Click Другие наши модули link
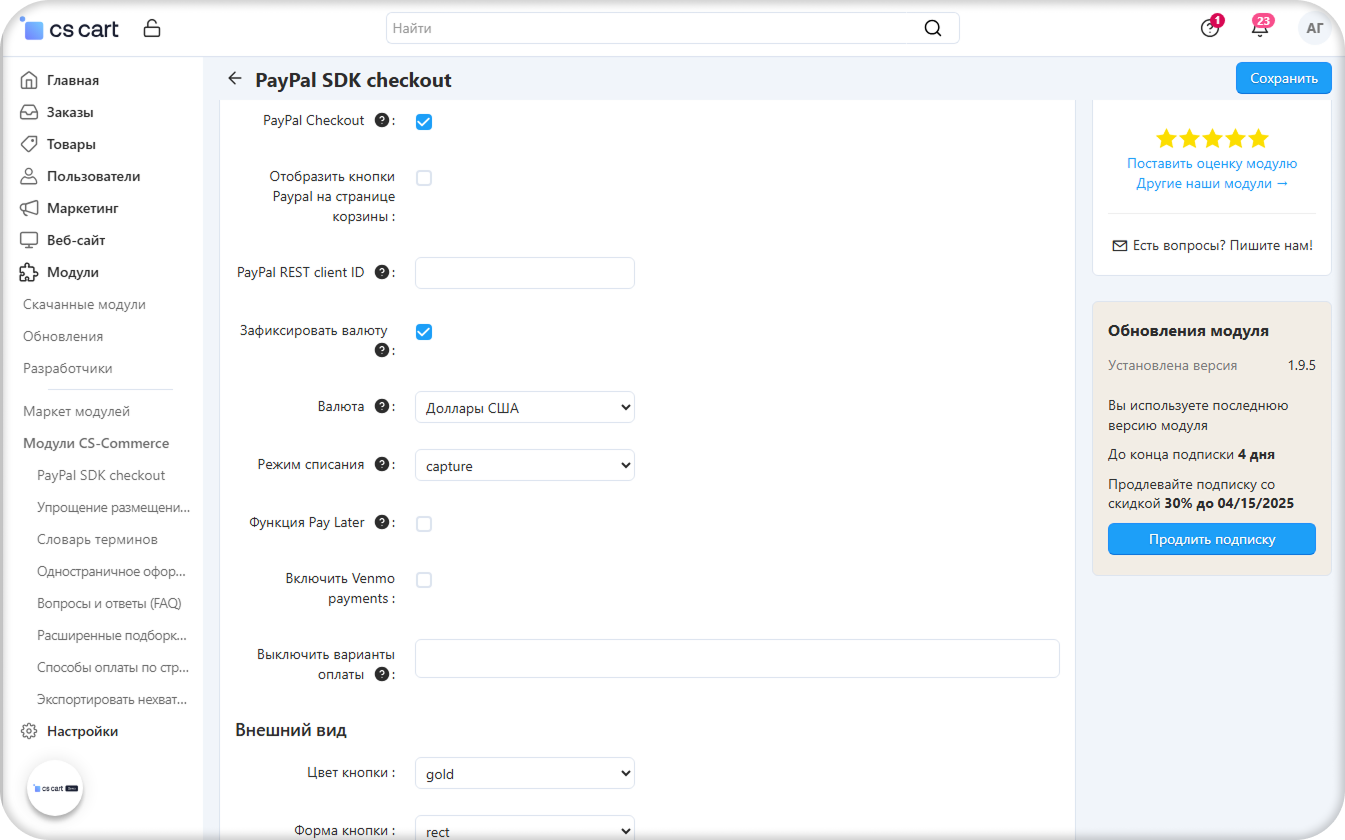Image resolution: width=1345 pixels, height=840 pixels. click(x=1212, y=183)
